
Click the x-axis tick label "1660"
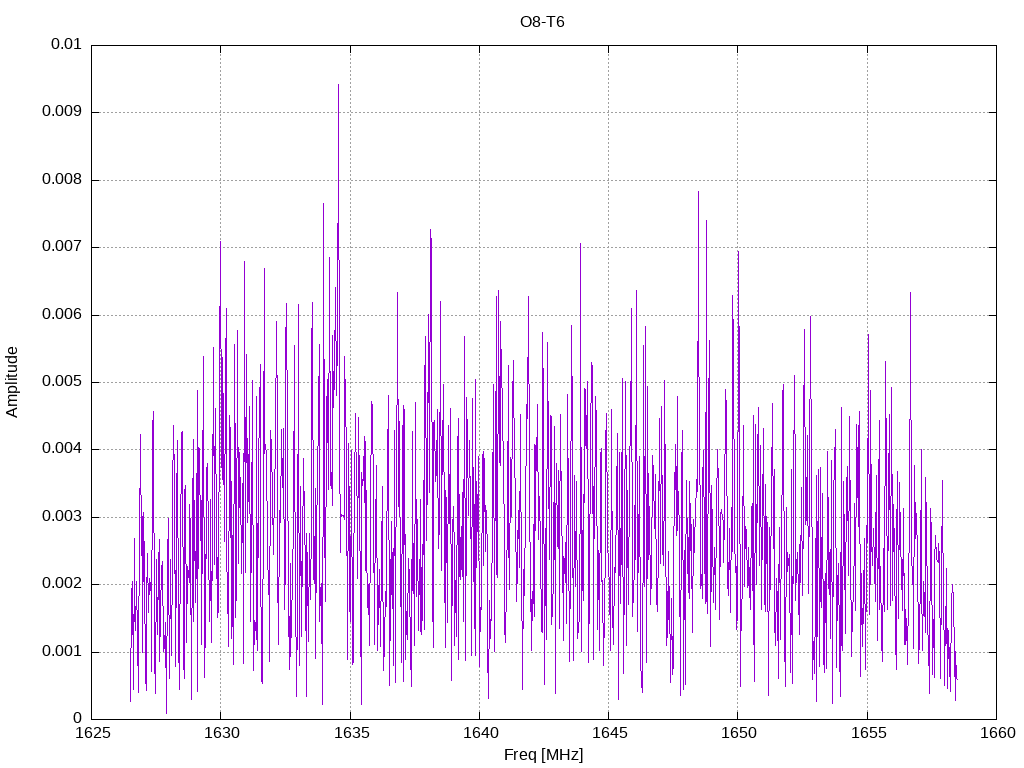[x=997, y=733]
